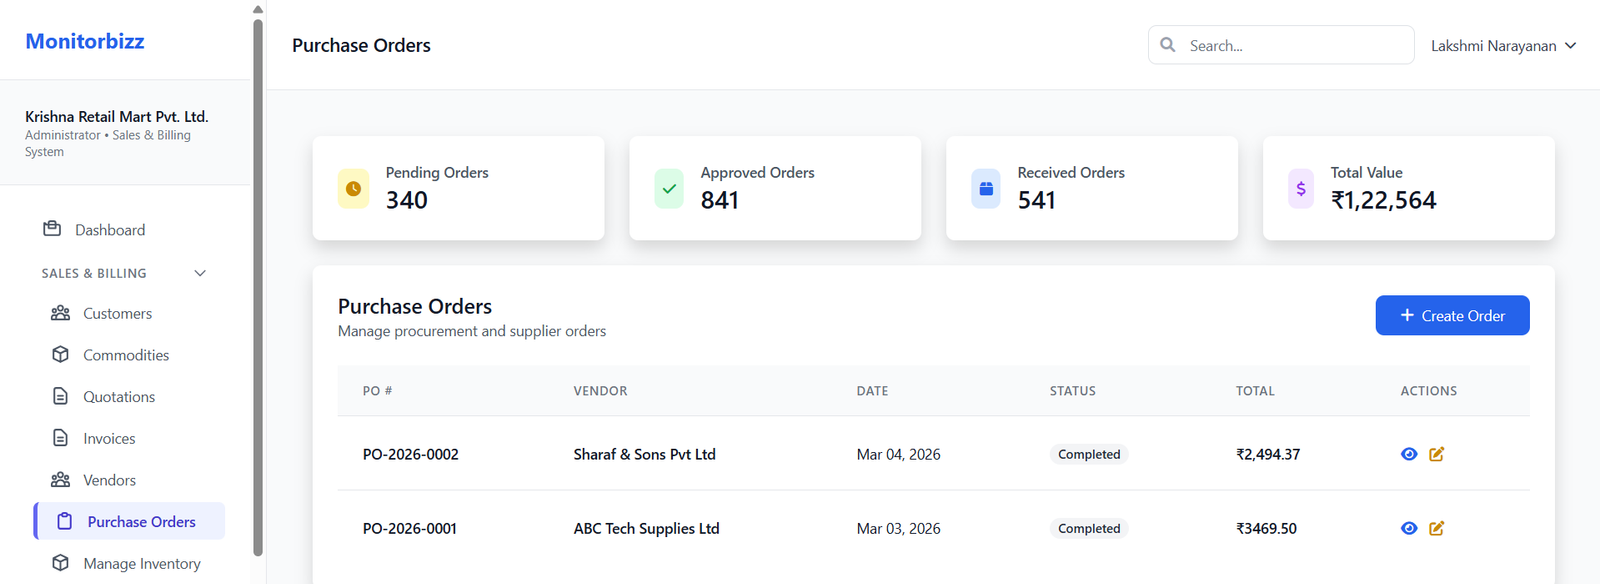
Task: Click the sidebar vertical scrollbar
Action: coord(258,290)
